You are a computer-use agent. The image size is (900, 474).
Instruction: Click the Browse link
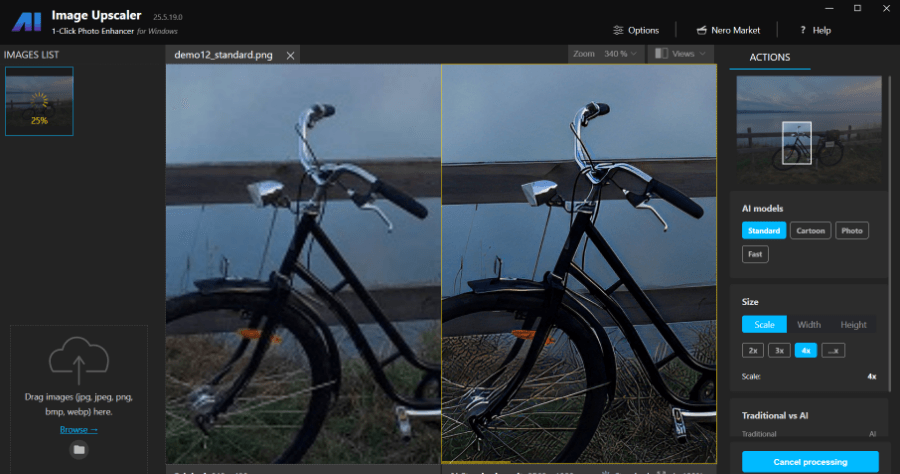click(79, 430)
